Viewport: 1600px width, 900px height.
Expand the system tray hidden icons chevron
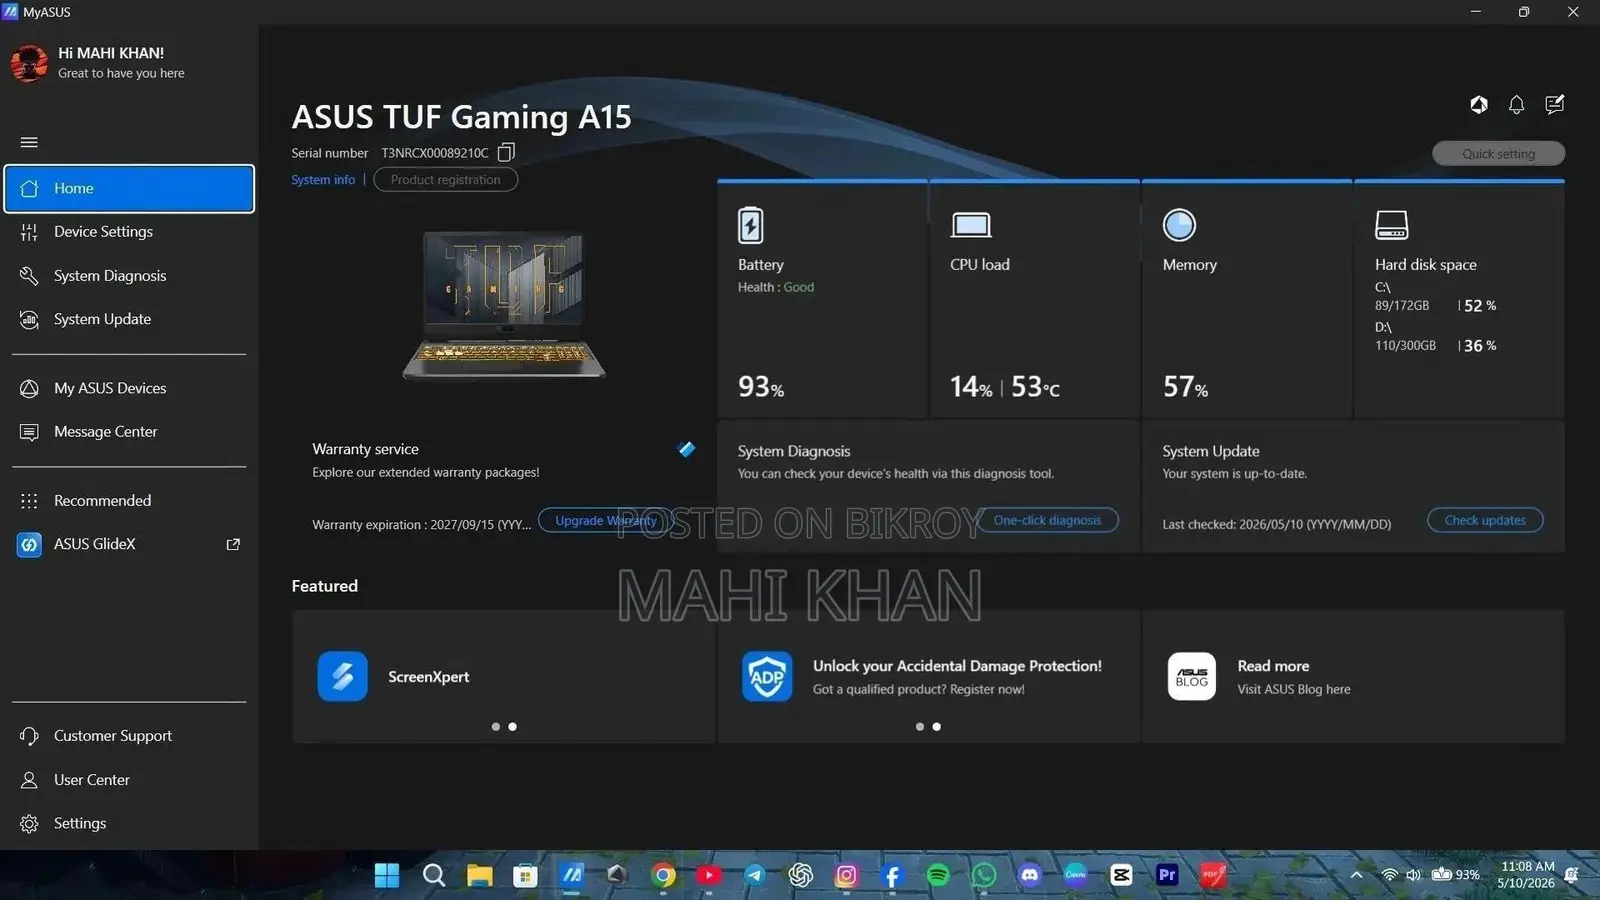coord(1356,875)
